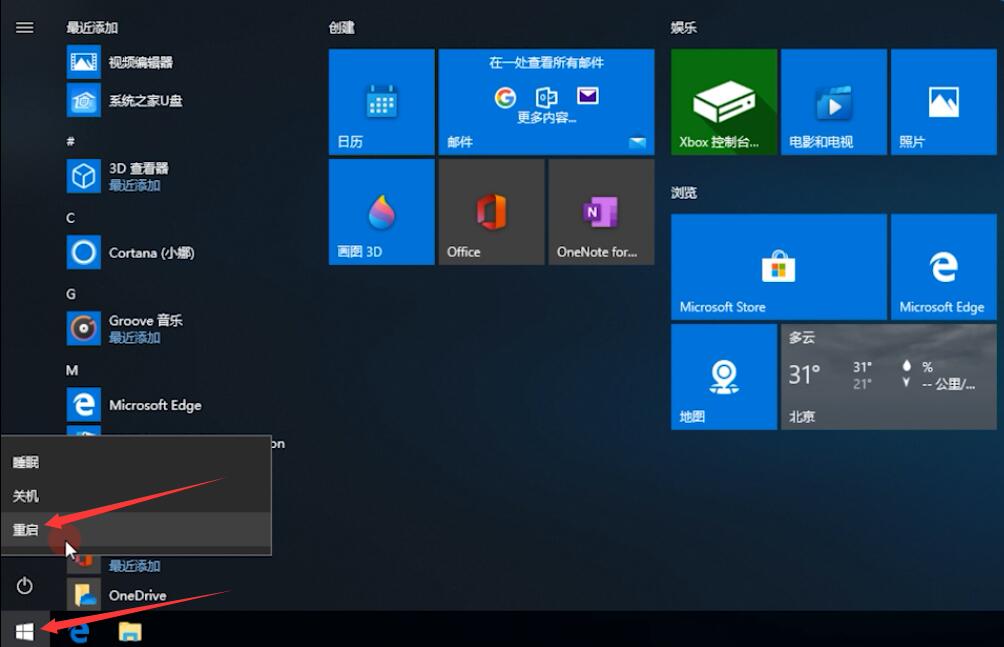Open Cortana (小娜) in app list
Image resolution: width=1004 pixels, height=647 pixels.
point(150,253)
